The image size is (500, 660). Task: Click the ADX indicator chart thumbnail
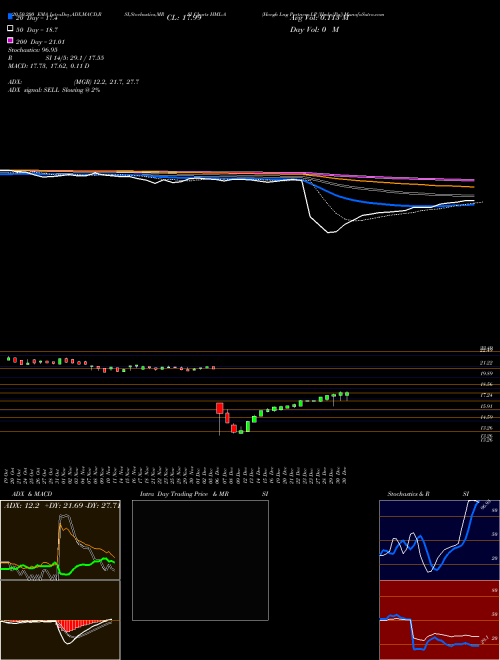pyautogui.click(x=60, y=540)
